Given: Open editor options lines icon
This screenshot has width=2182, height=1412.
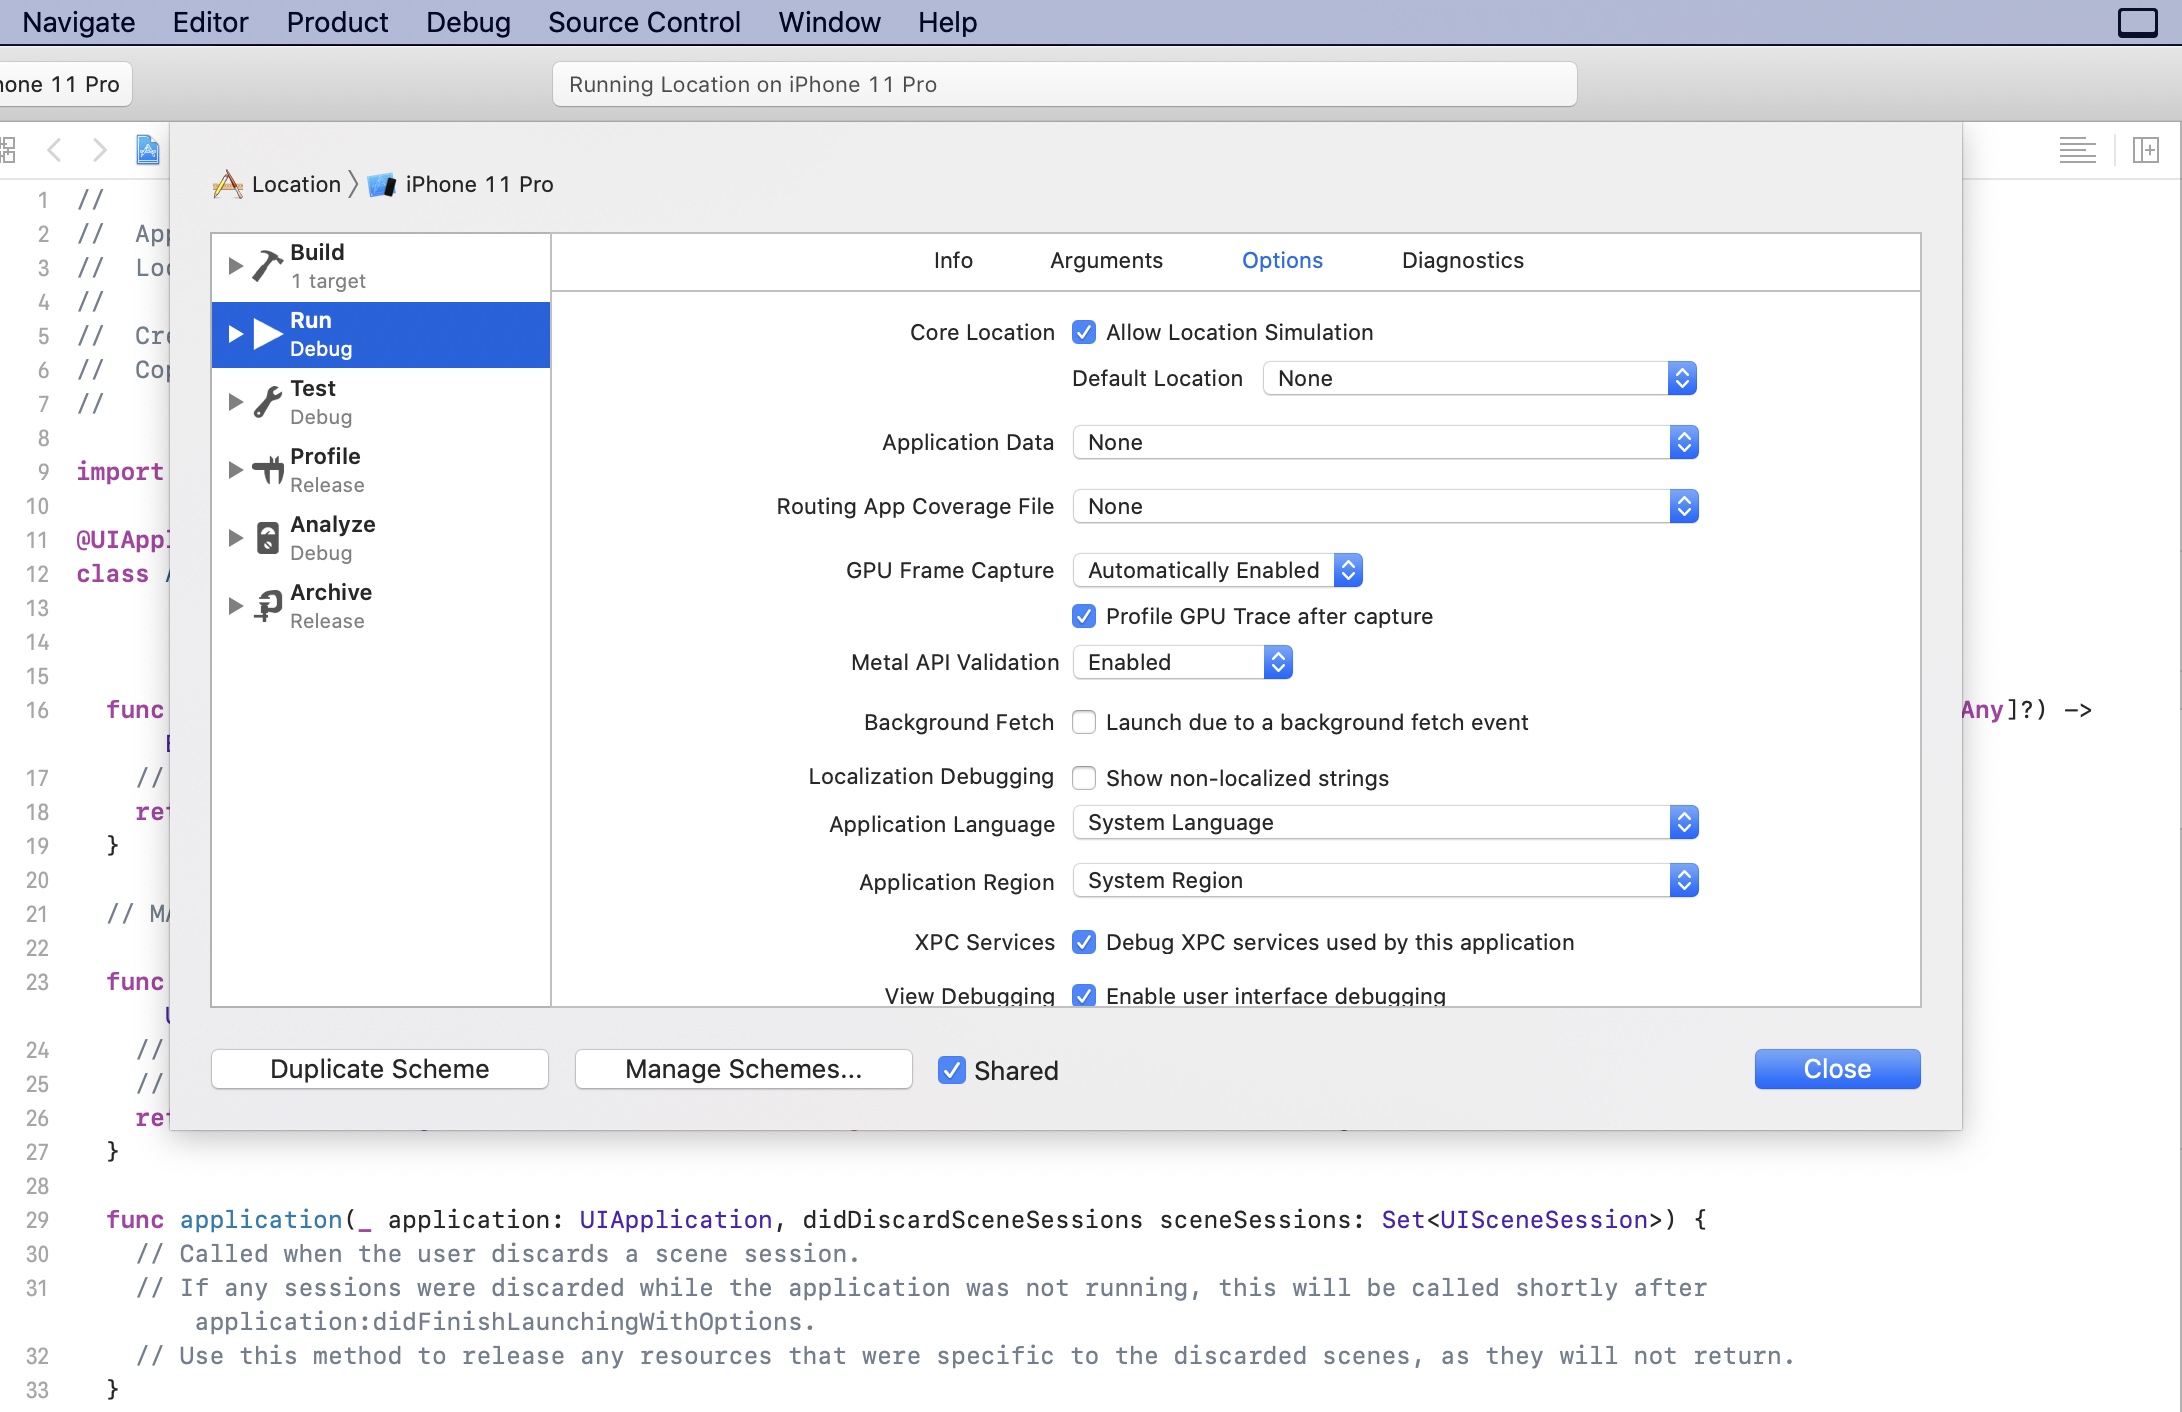Looking at the screenshot, I should [x=2077, y=150].
